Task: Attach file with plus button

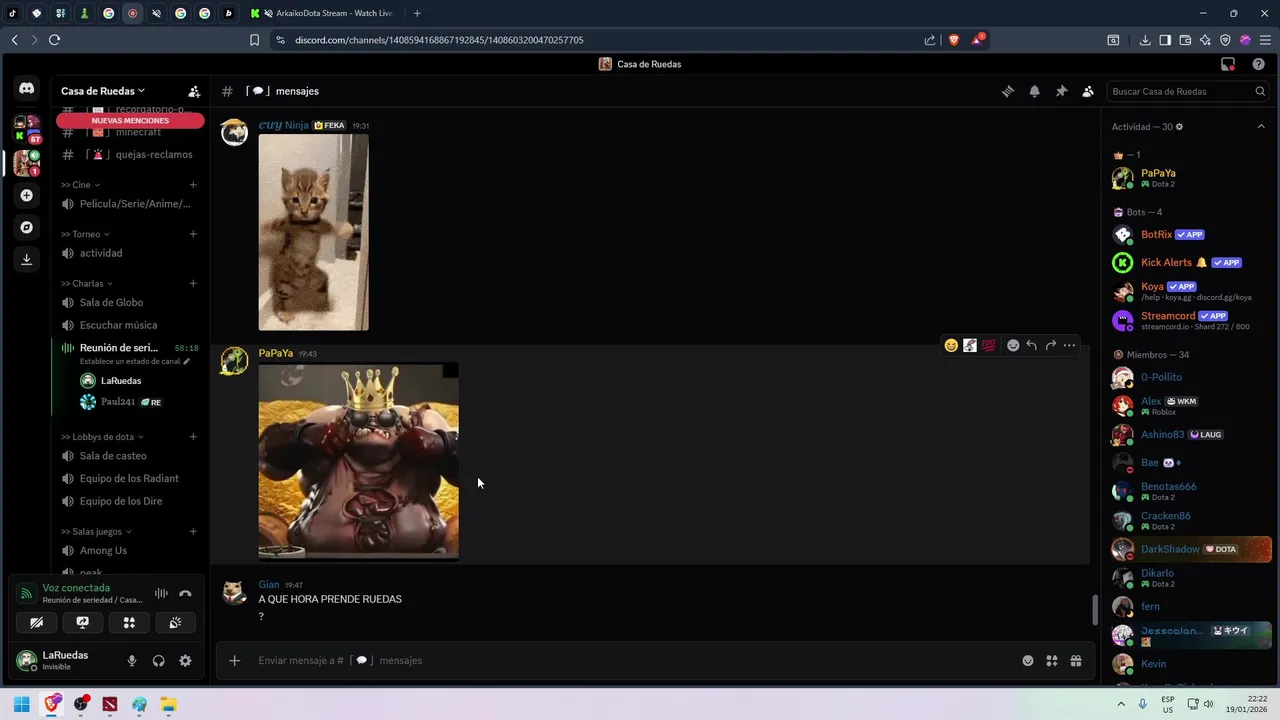Action: (234, 661)
